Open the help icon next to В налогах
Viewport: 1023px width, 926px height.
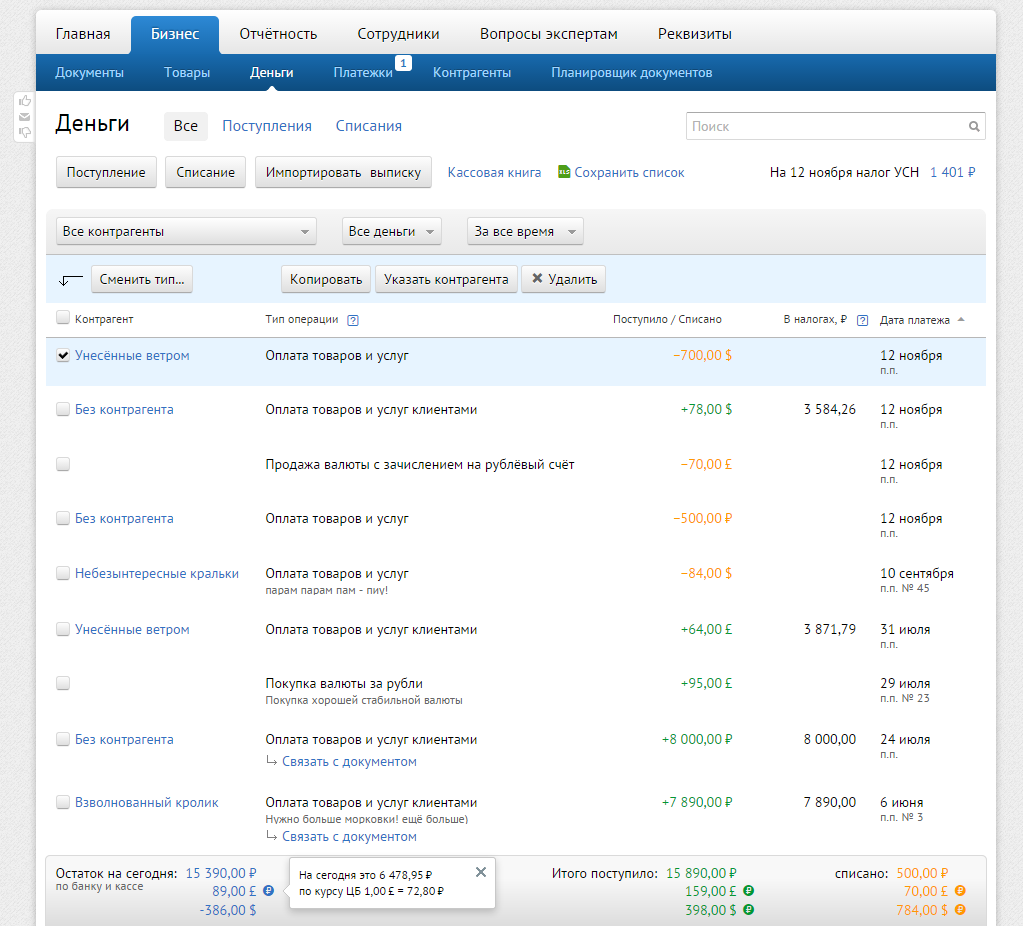click(862, 320)
